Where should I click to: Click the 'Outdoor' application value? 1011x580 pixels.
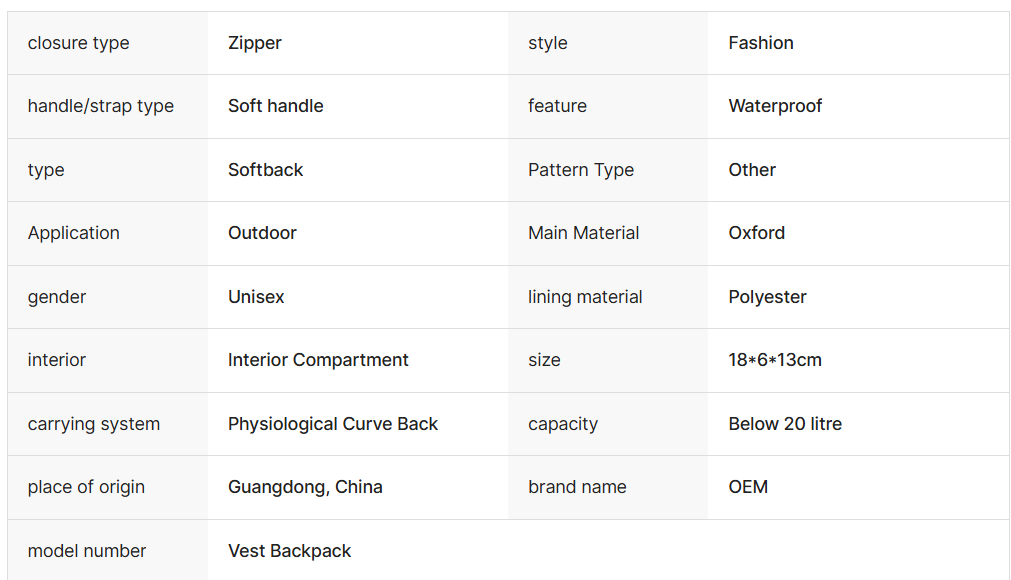(x=262, y=233)
